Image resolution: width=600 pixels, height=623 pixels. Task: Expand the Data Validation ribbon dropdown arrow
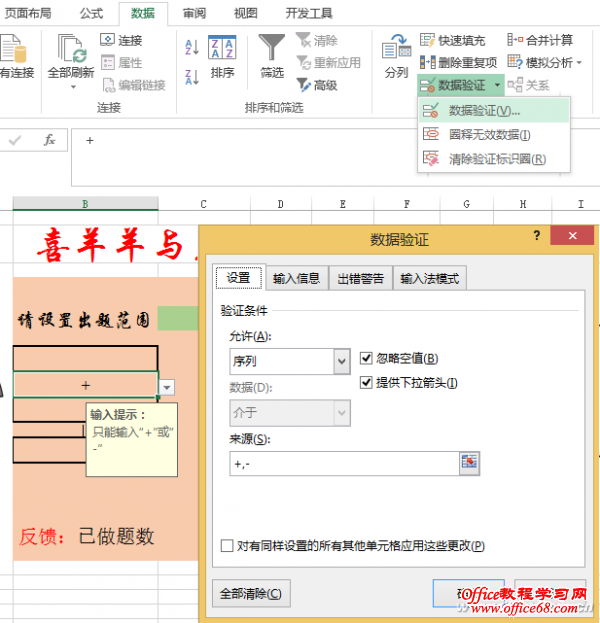coord(497,85)
